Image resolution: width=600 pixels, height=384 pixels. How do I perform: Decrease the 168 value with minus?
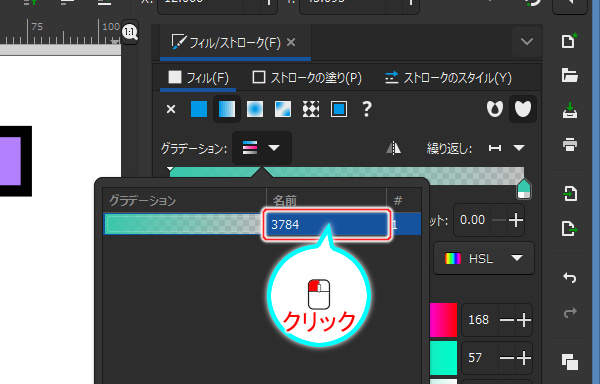tap(507, 320)
